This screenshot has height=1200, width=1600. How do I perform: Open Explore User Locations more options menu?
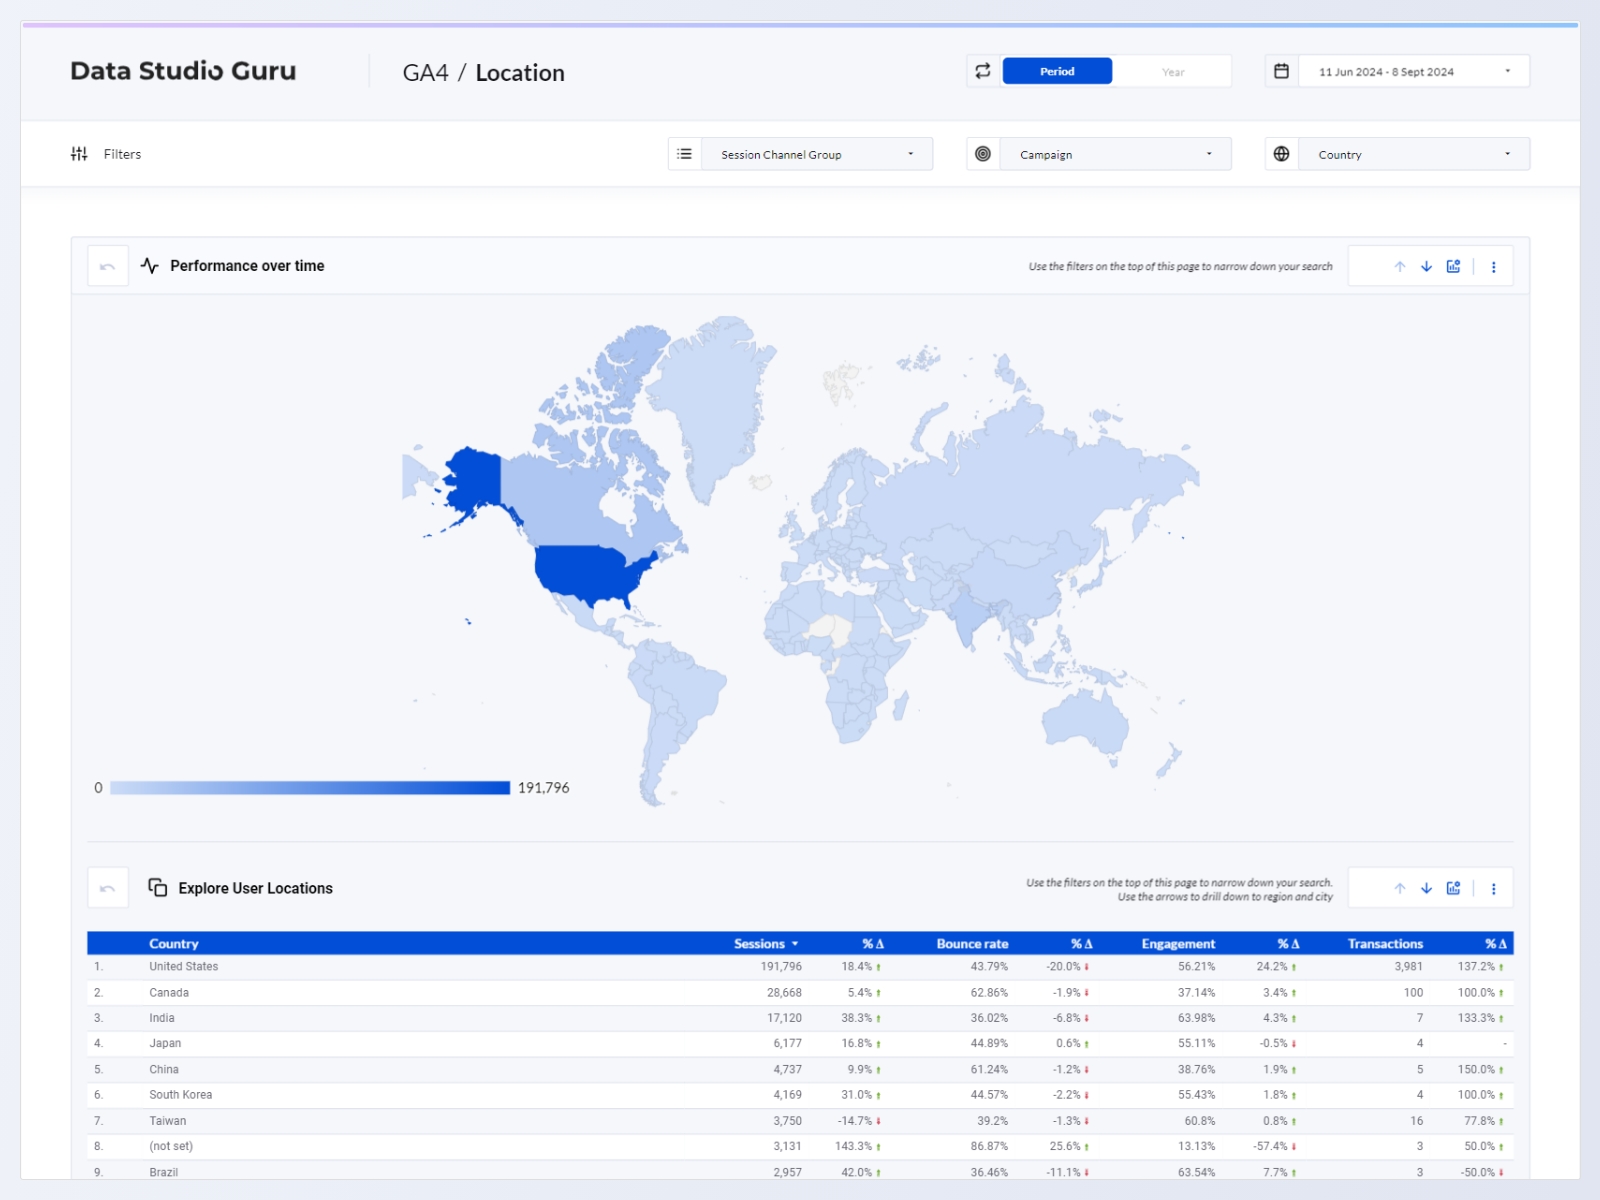point(1494,888)
